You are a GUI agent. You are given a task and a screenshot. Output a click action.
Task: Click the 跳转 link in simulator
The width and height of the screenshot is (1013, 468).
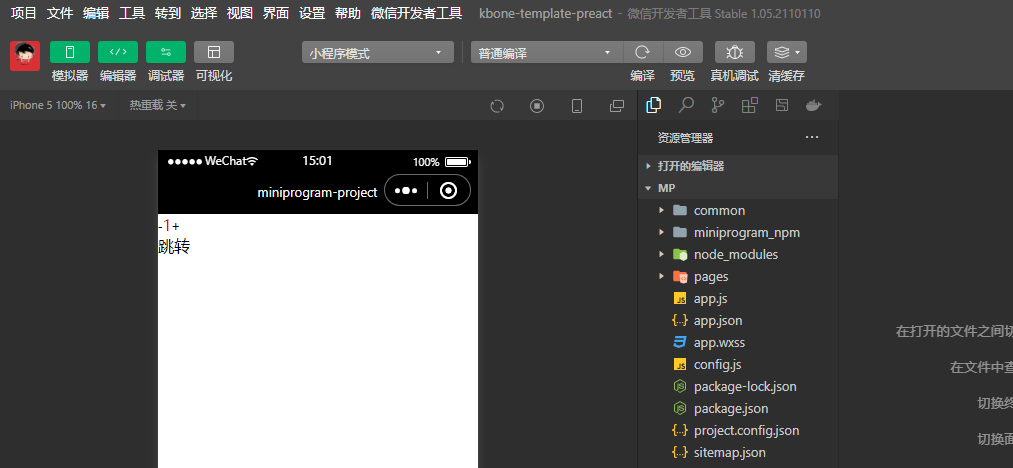(174, 247)
